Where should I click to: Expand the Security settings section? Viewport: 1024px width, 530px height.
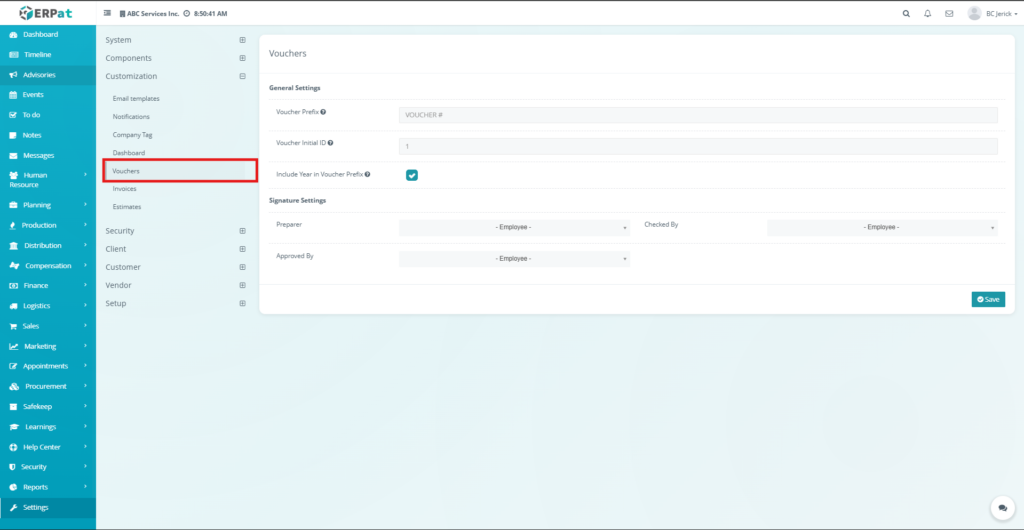point(242,231)
